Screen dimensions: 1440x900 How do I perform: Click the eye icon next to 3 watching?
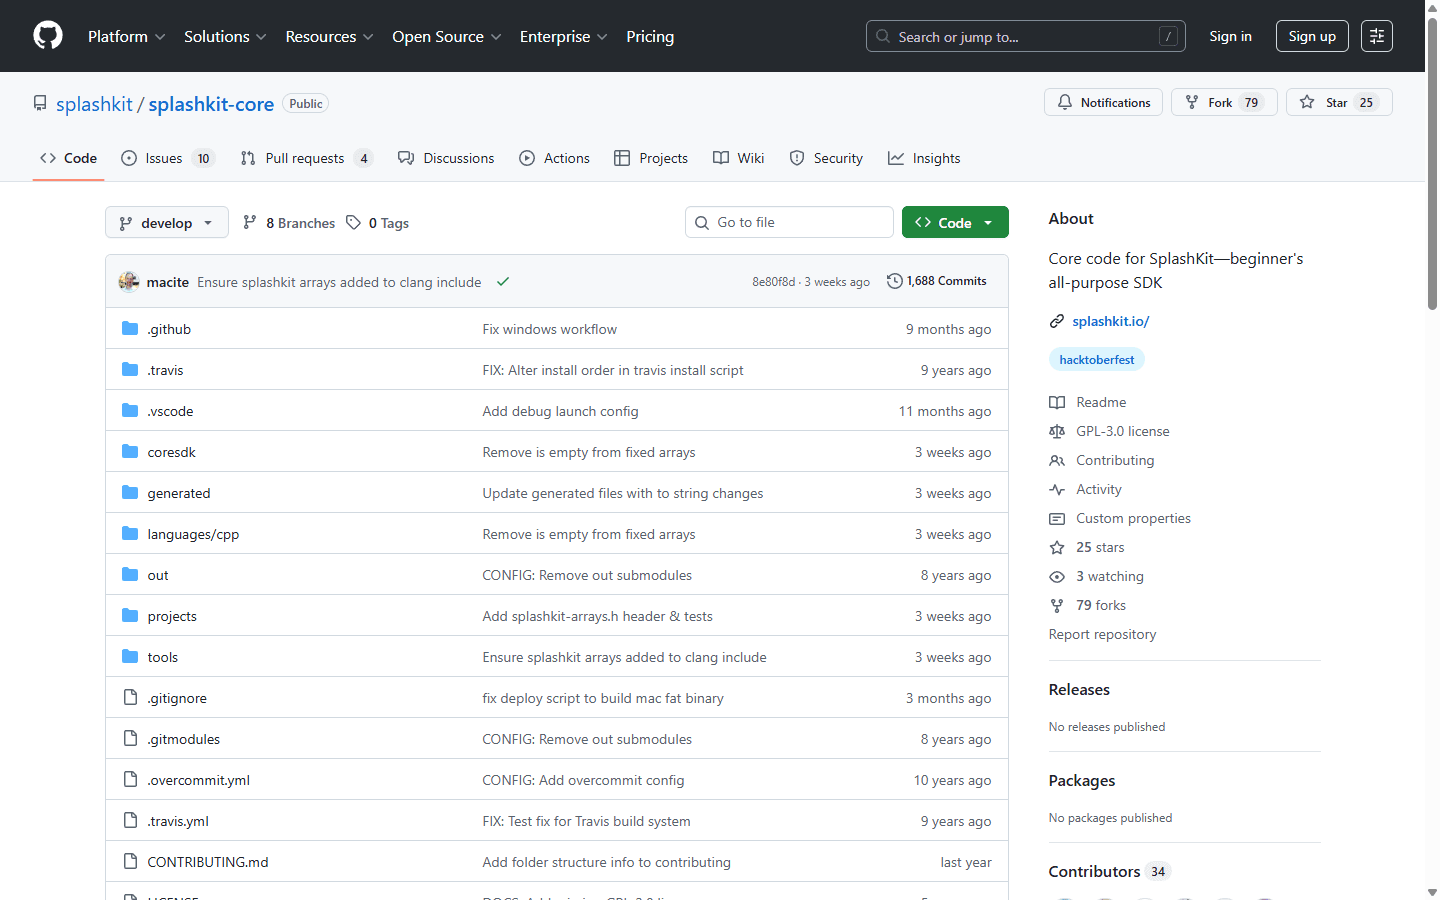click(x=1057, y=576)
